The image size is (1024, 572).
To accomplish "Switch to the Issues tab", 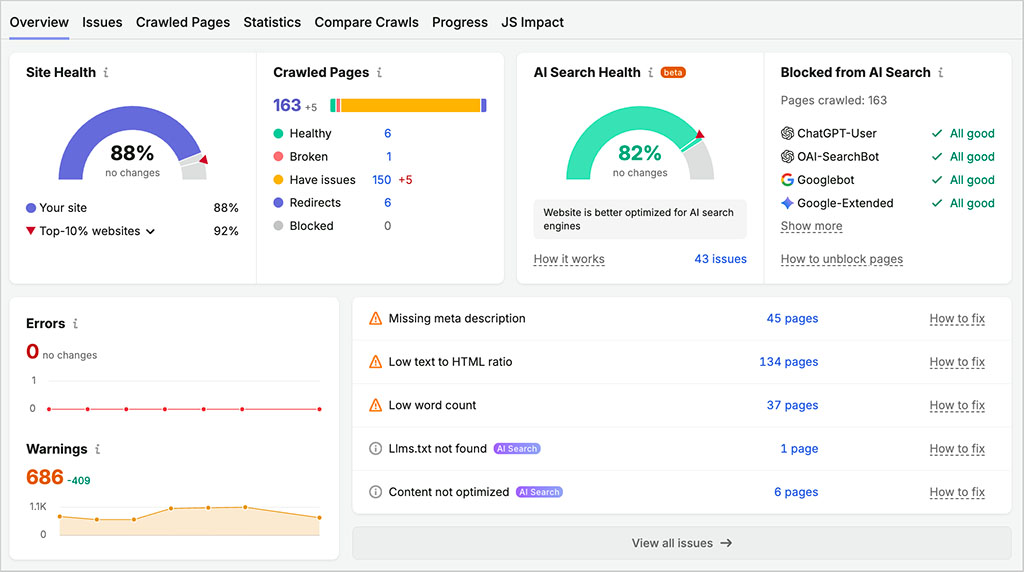I will pos(103,22).
